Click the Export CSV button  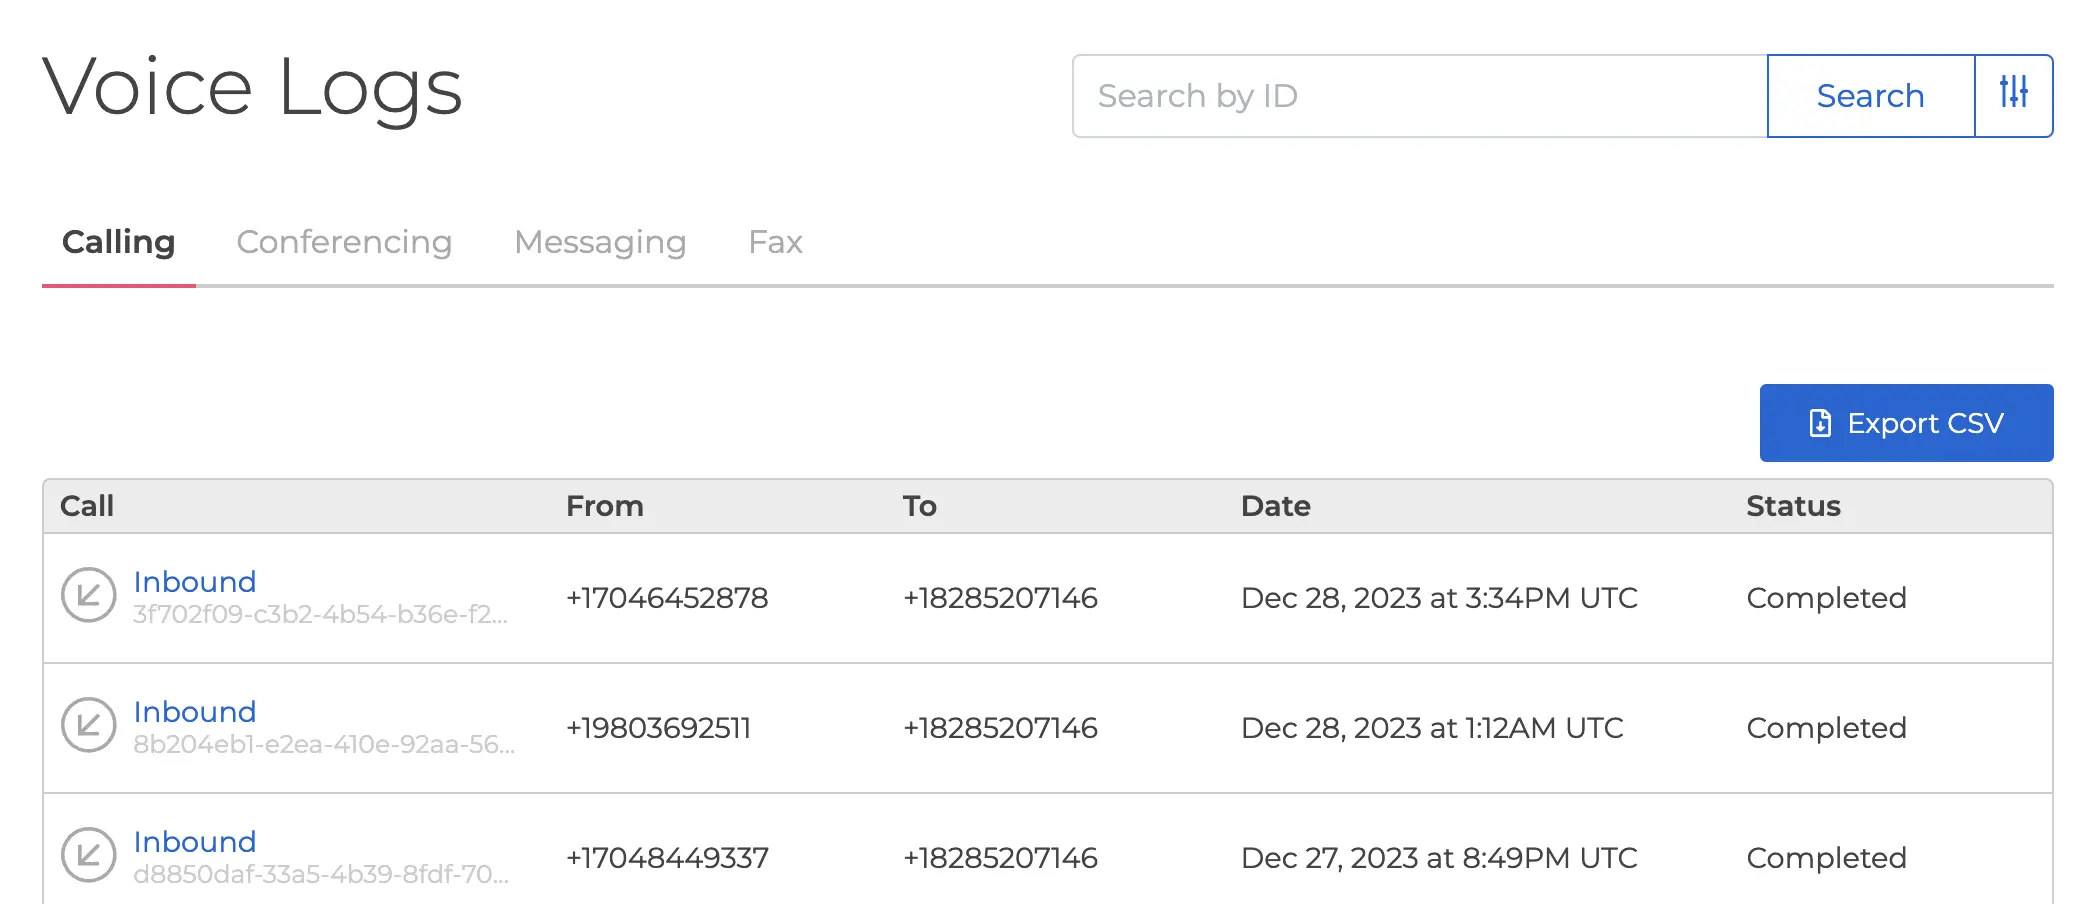click(1906, 422)
